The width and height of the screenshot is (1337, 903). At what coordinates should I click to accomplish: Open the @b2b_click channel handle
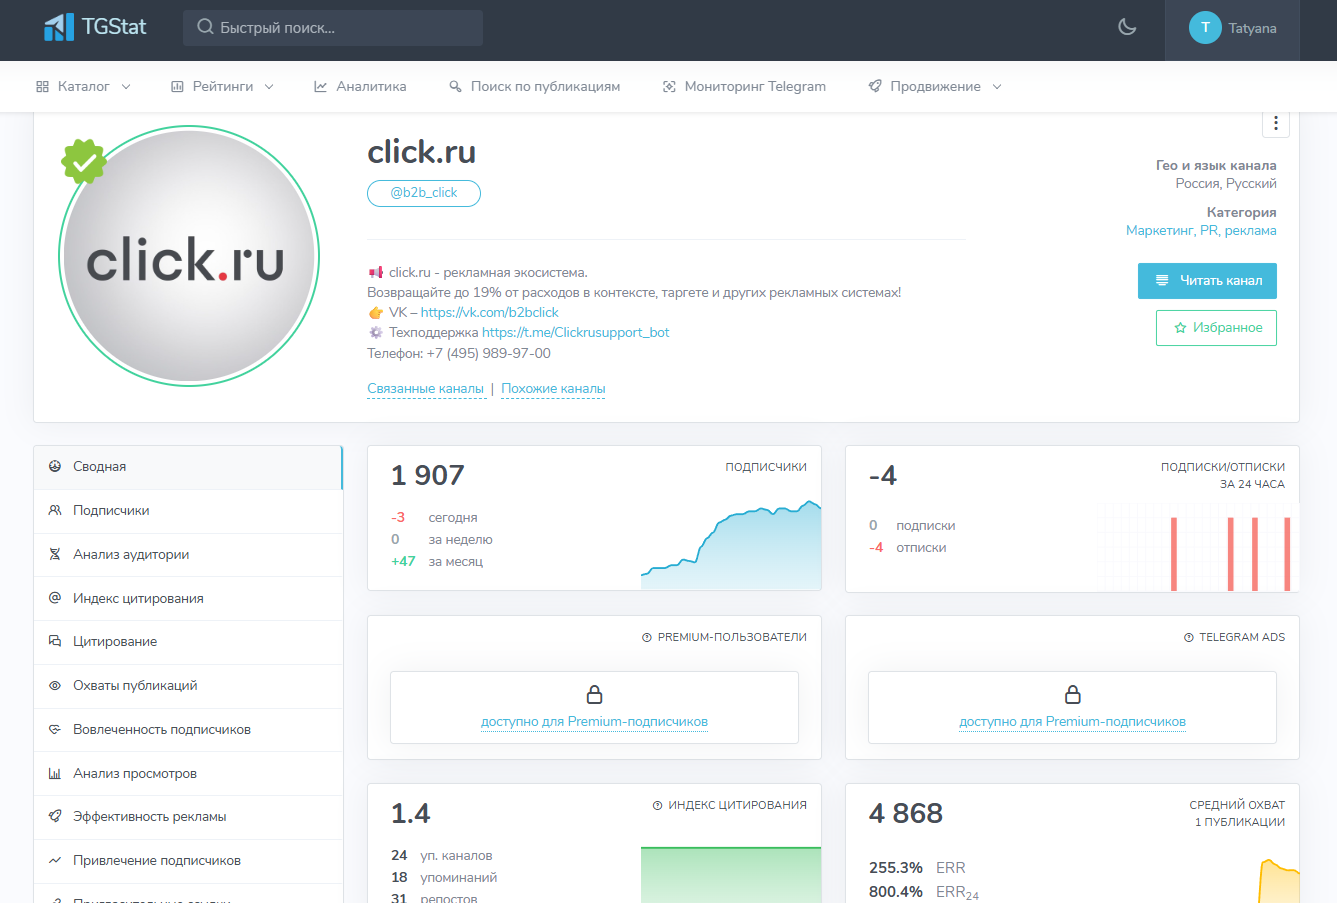424,193
